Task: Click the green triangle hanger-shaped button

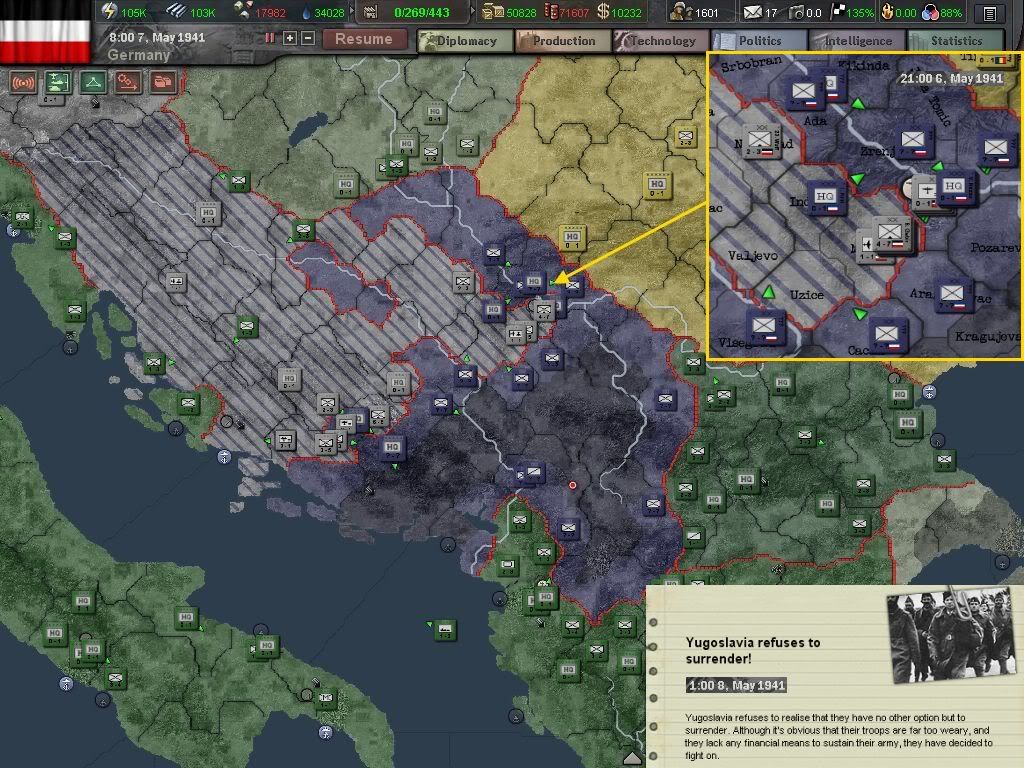Action: click(93, 83)
